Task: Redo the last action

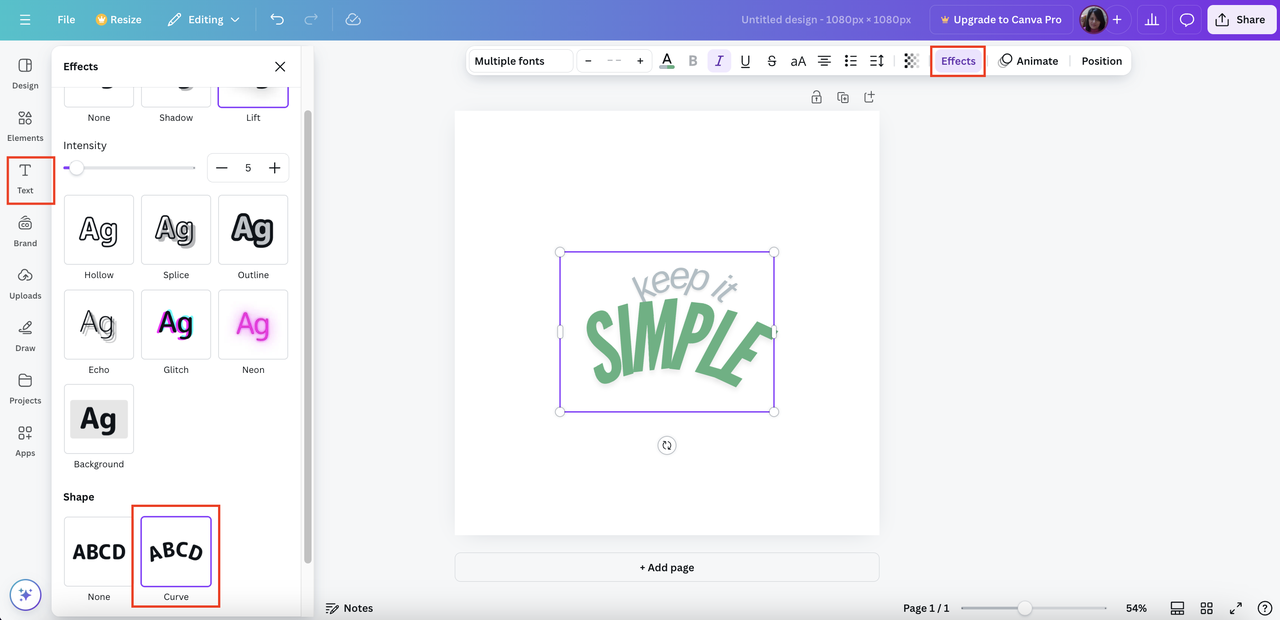Action: pyautogui.click(x=311, y=20)
